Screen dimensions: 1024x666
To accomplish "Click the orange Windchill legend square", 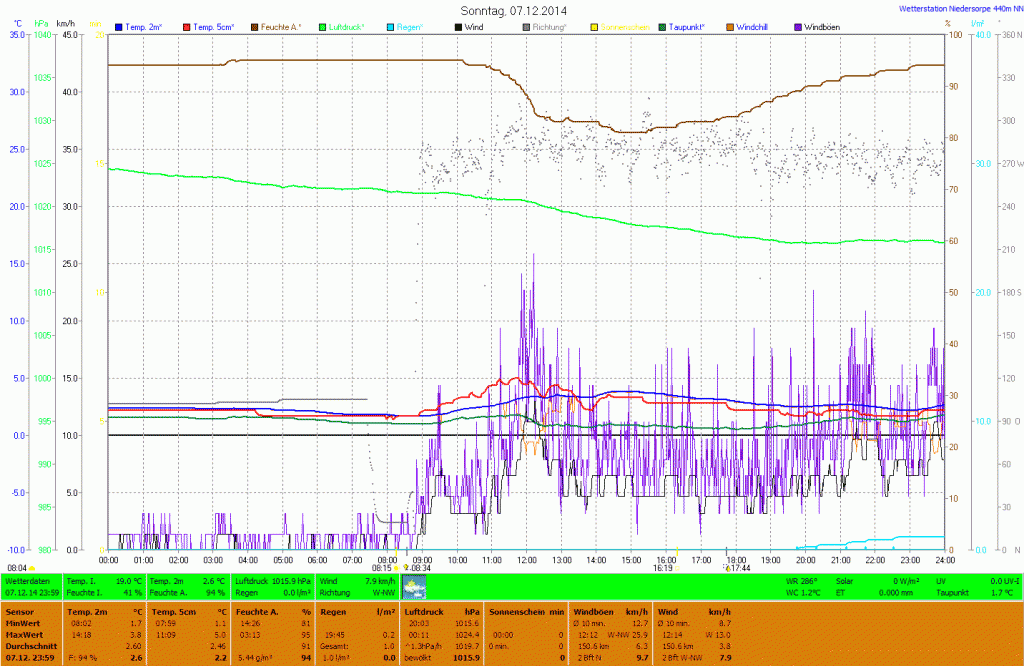I will pyautogui.click(x=729, y=26).
